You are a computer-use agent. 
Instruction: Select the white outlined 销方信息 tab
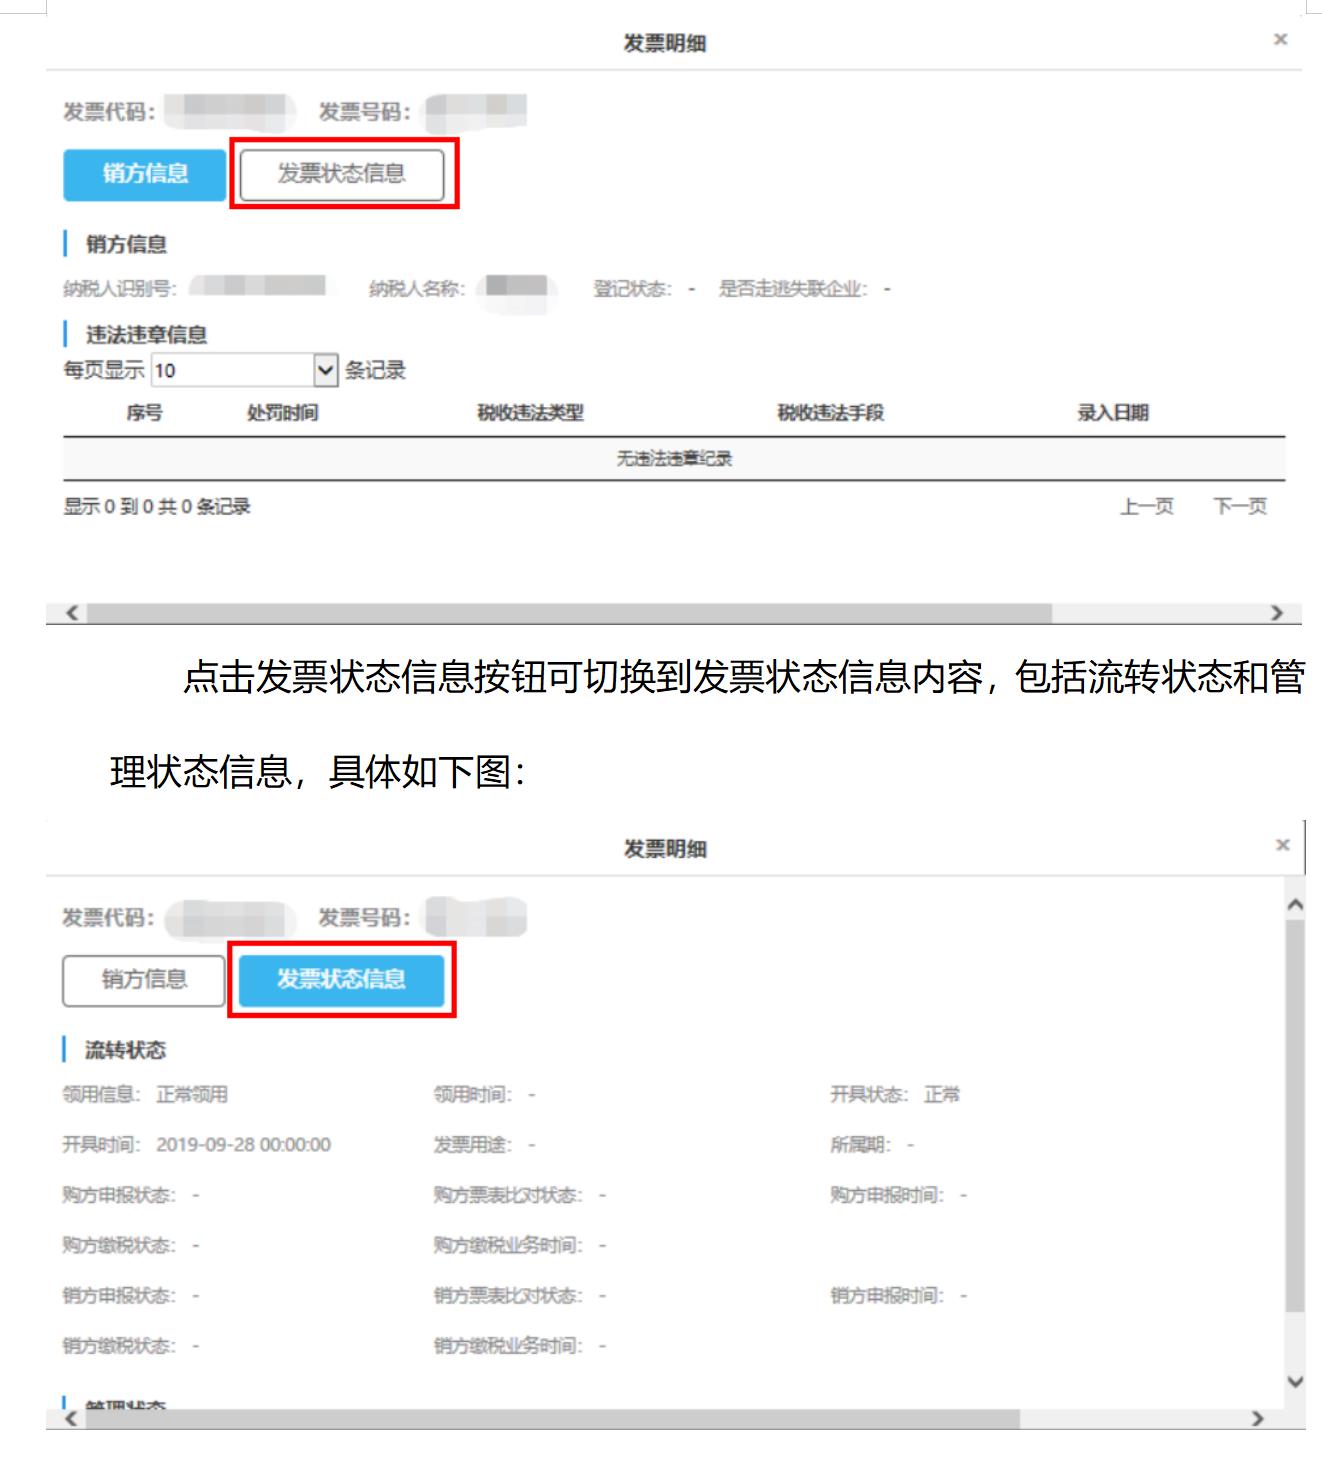pos(144,980)
